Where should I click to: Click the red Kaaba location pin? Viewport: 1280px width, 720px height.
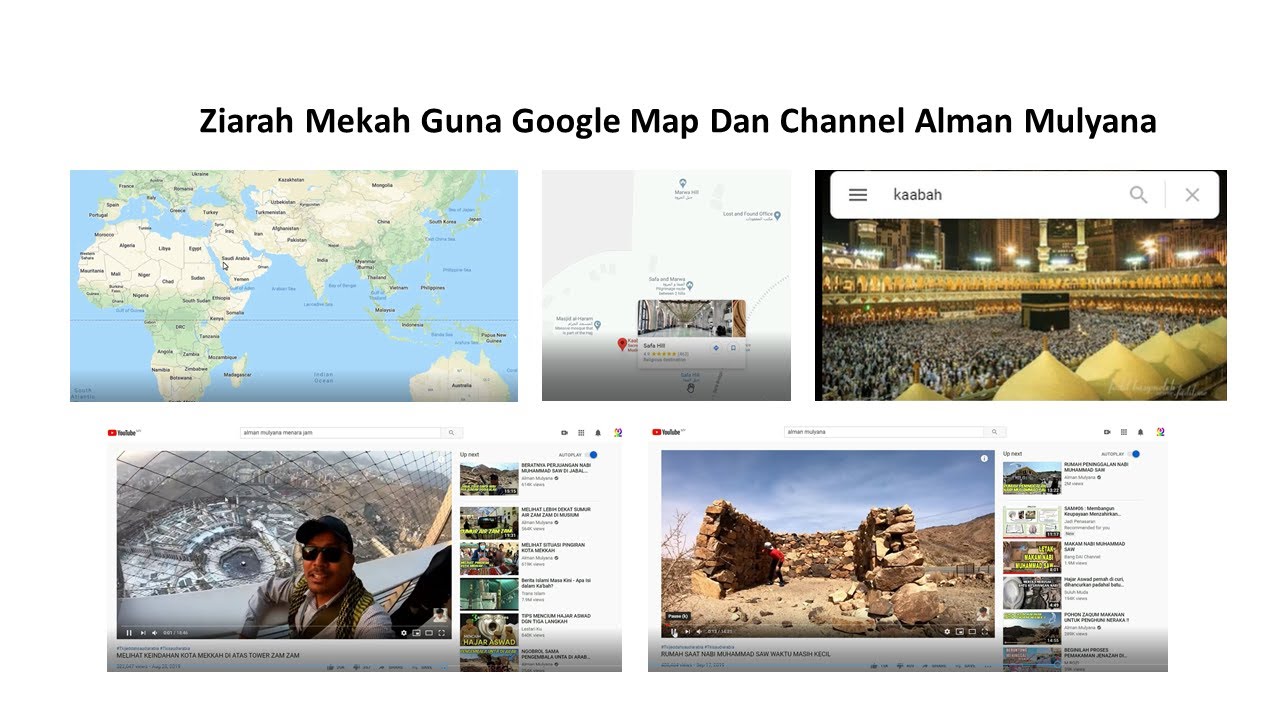pyautogui.click(x=622, y=345)
